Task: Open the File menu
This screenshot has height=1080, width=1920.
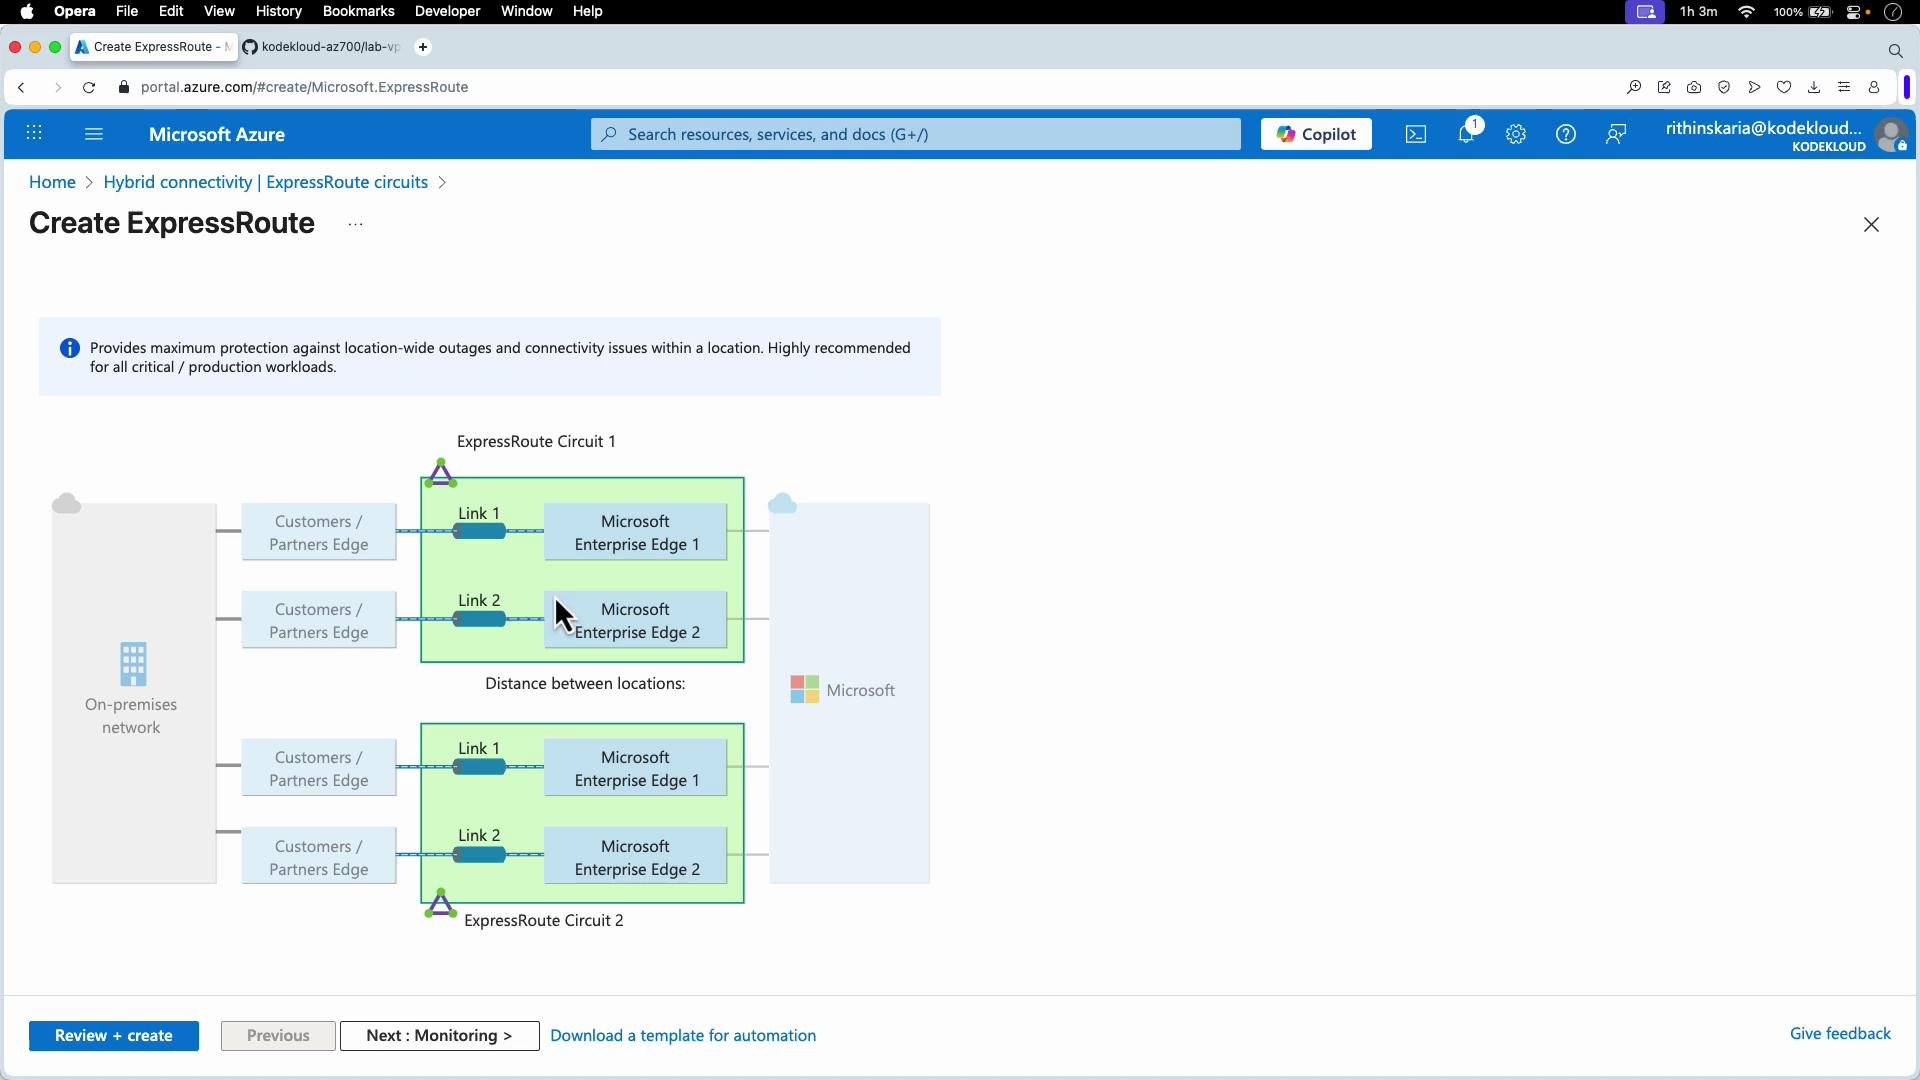Action: [127, 12]
